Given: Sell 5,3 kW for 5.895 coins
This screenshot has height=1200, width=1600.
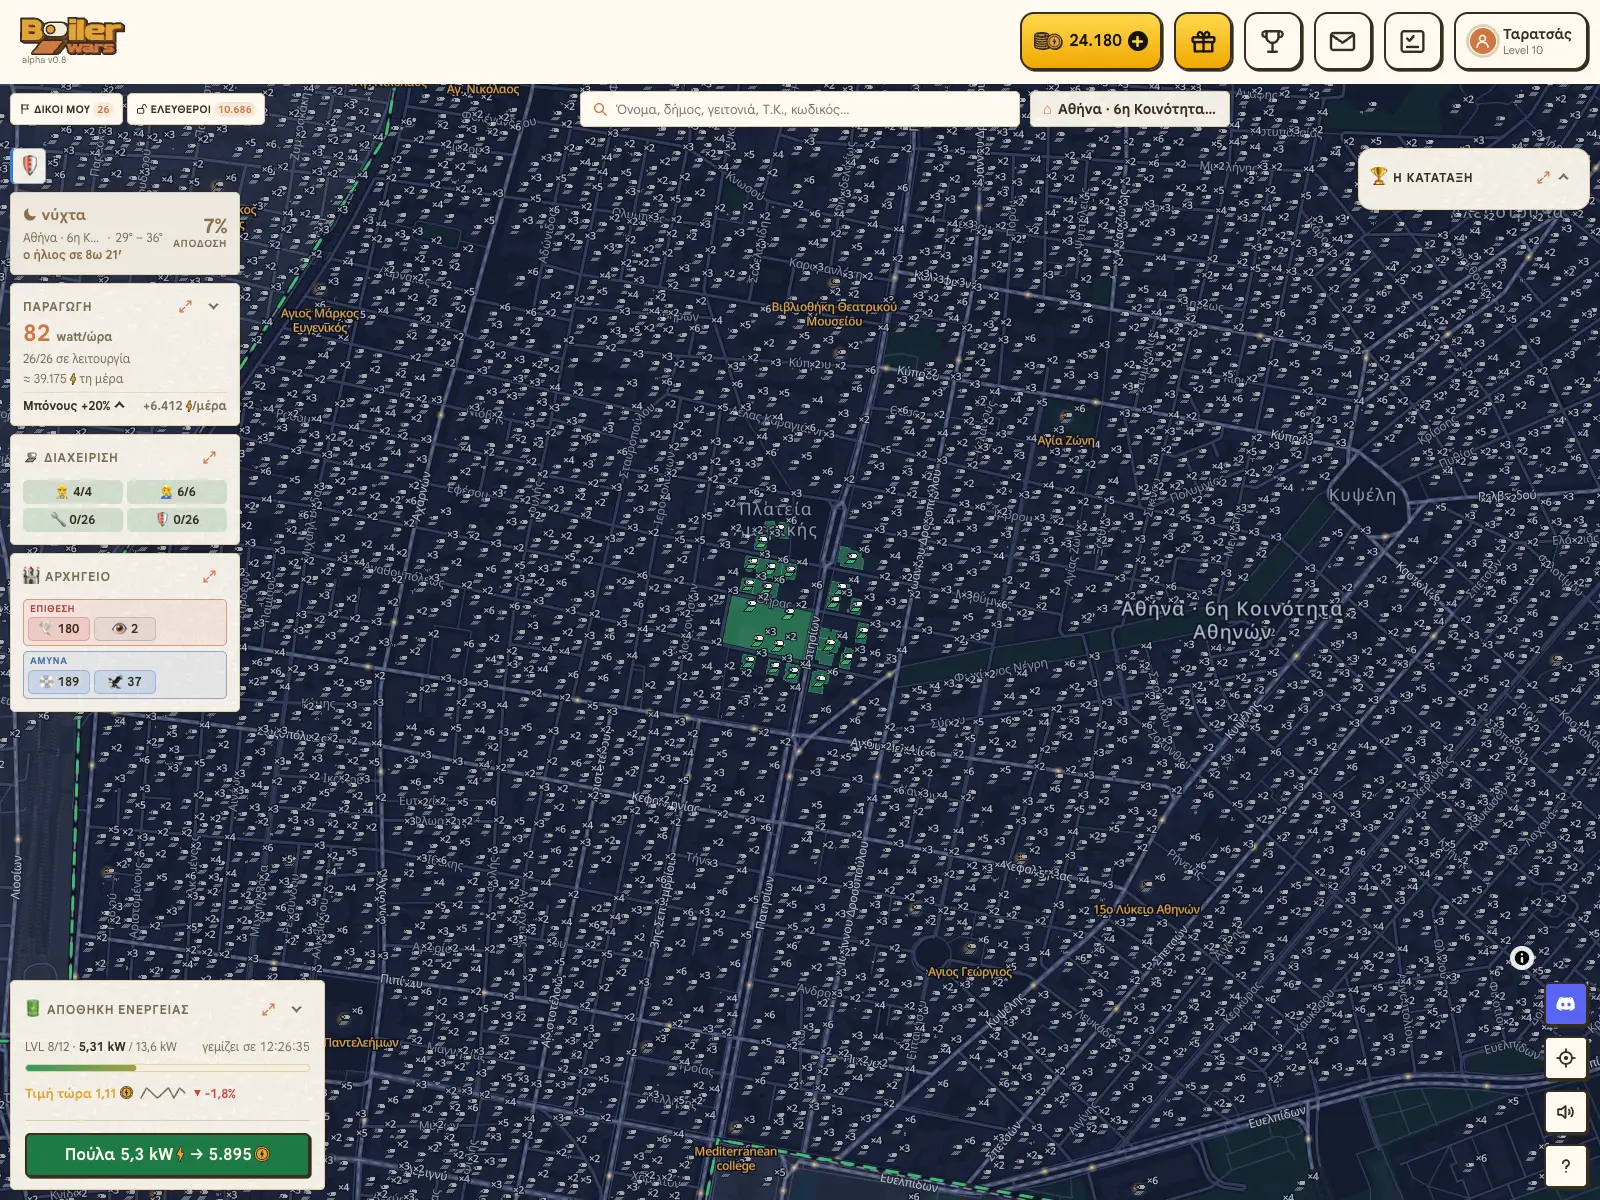Looking at the screenshot, I should [x=167, y=1154].
